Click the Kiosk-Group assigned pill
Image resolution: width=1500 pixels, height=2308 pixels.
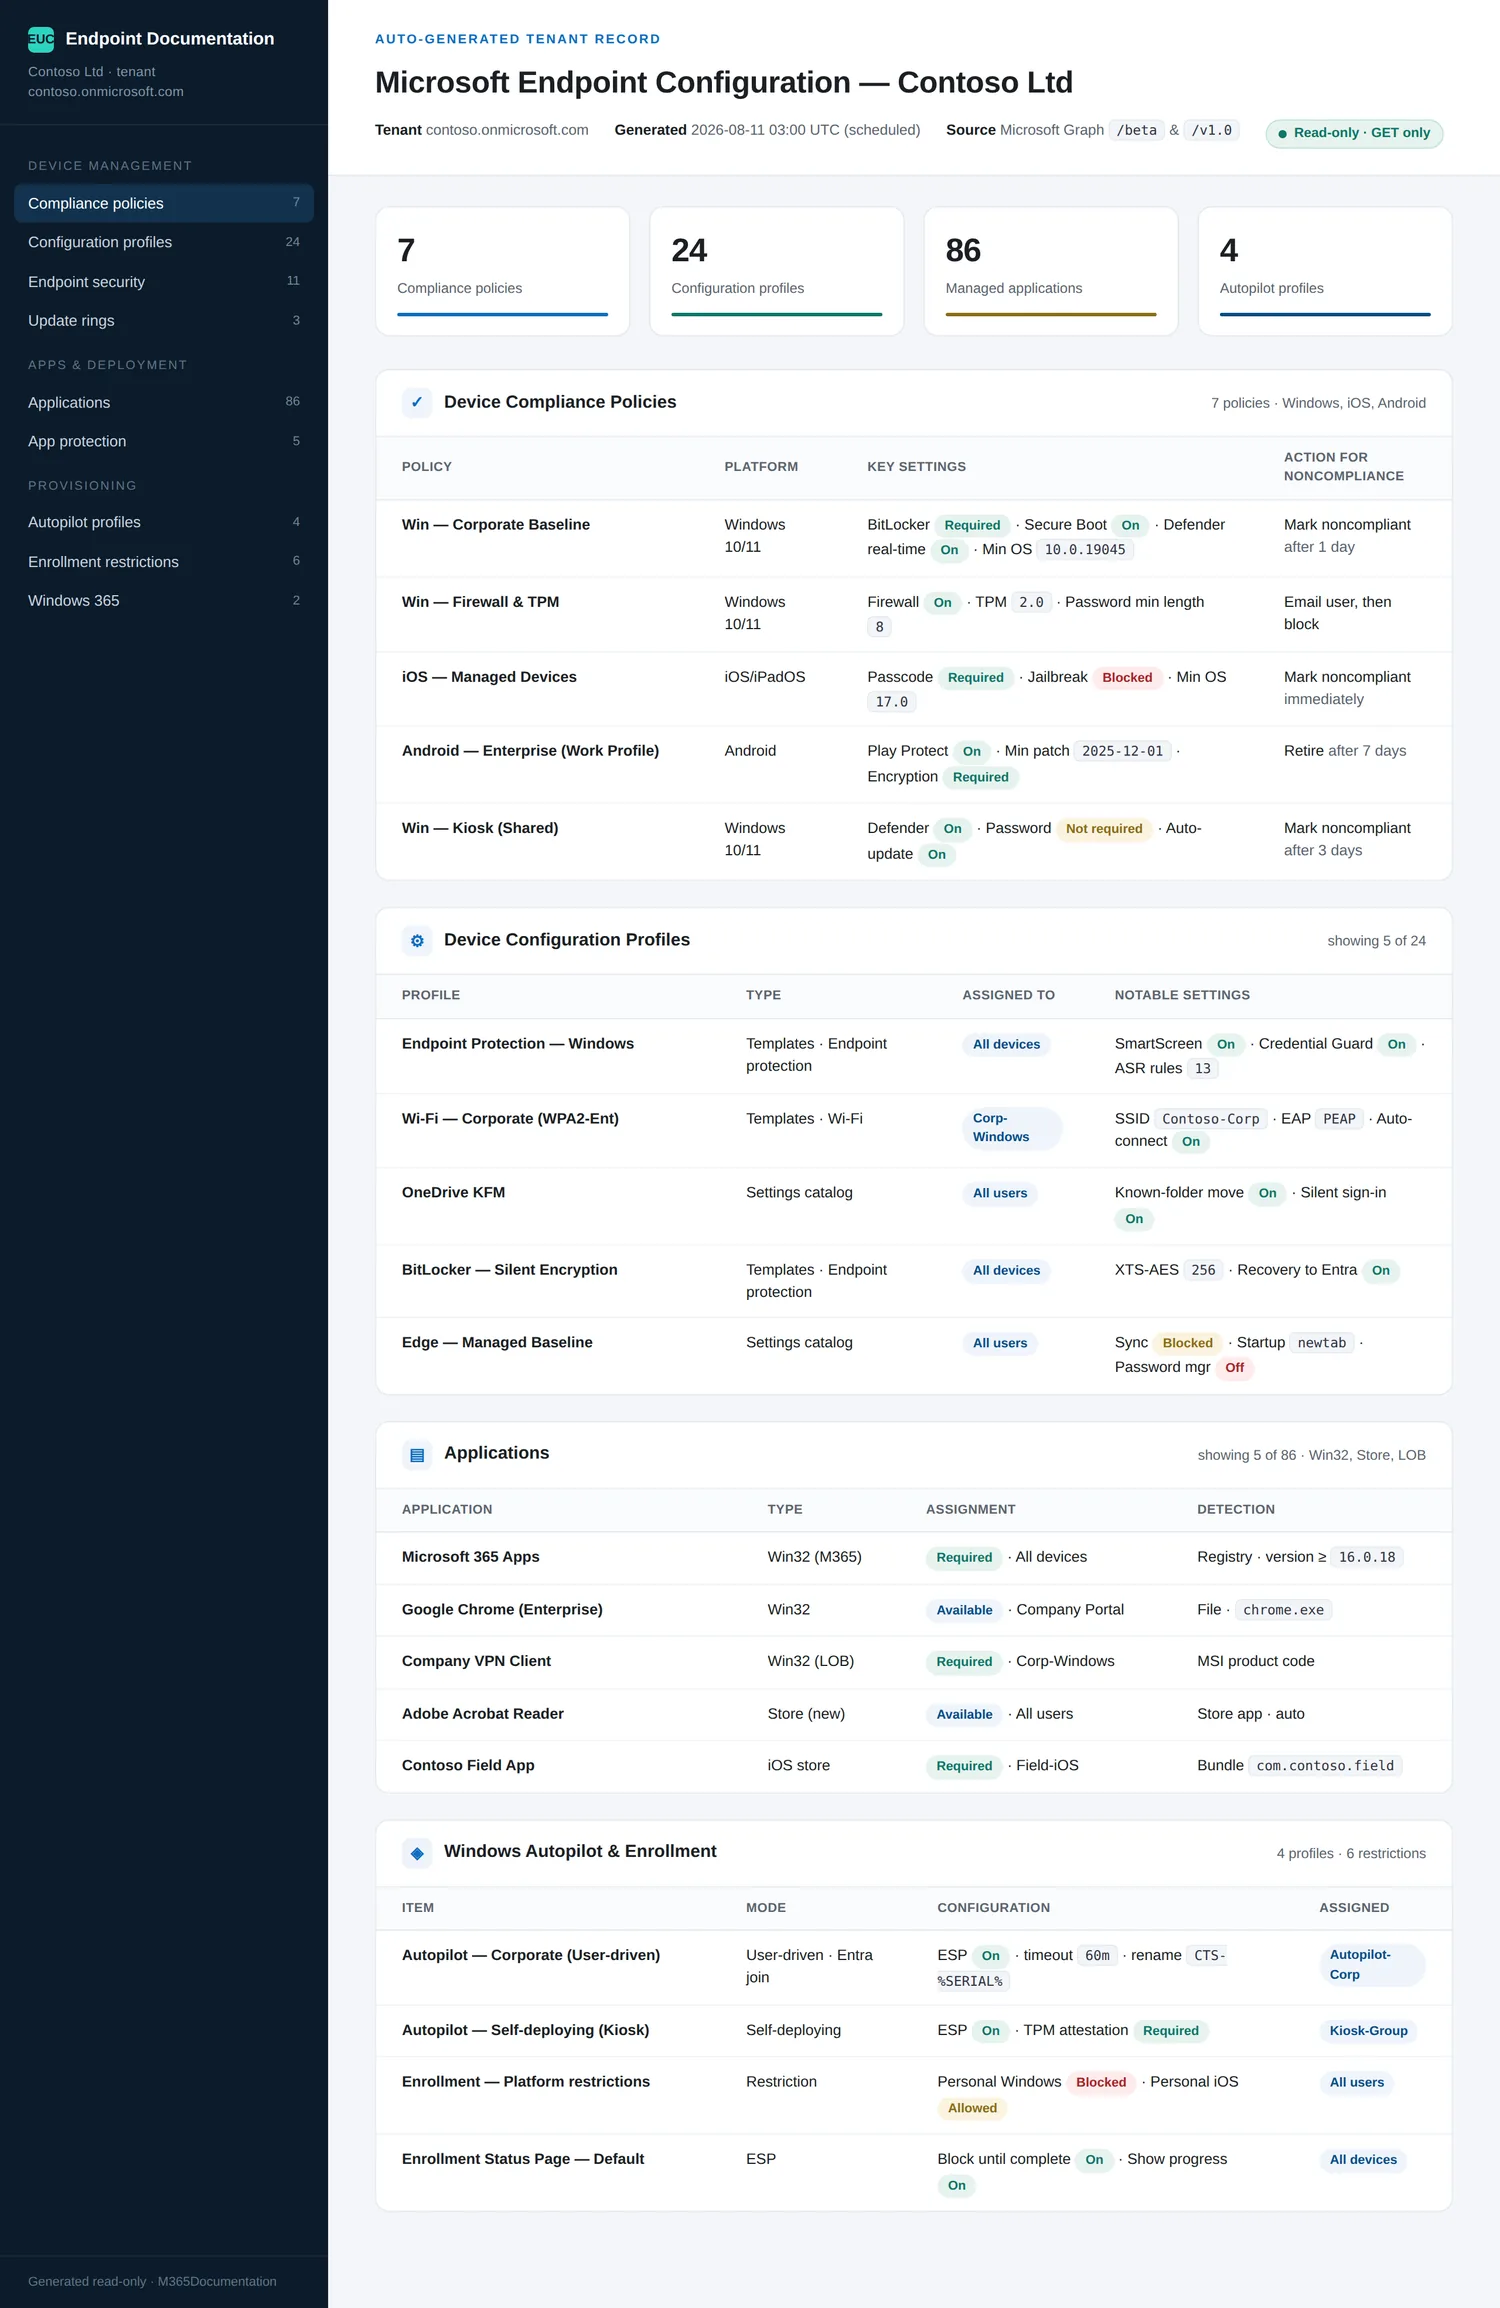point(1368,2031)
